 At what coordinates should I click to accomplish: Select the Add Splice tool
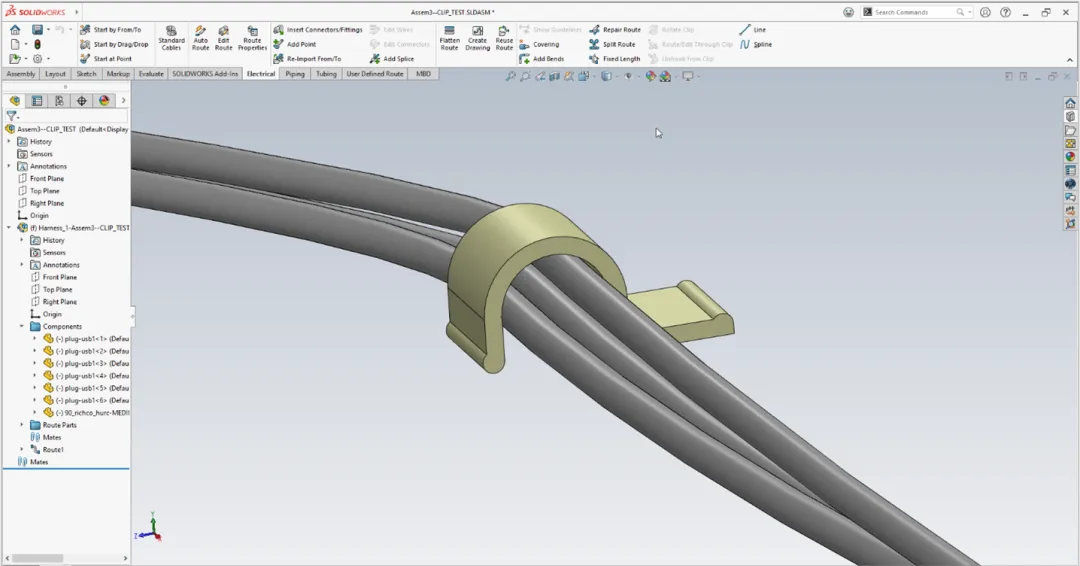point(392,59)
